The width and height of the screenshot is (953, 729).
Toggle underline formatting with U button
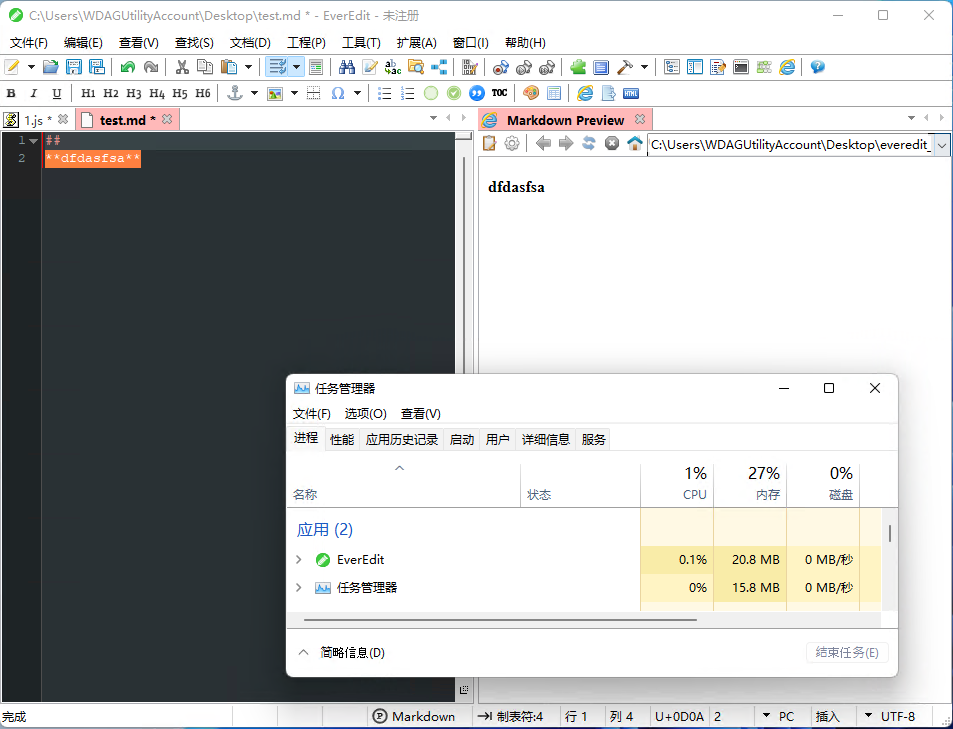point(57,93)
